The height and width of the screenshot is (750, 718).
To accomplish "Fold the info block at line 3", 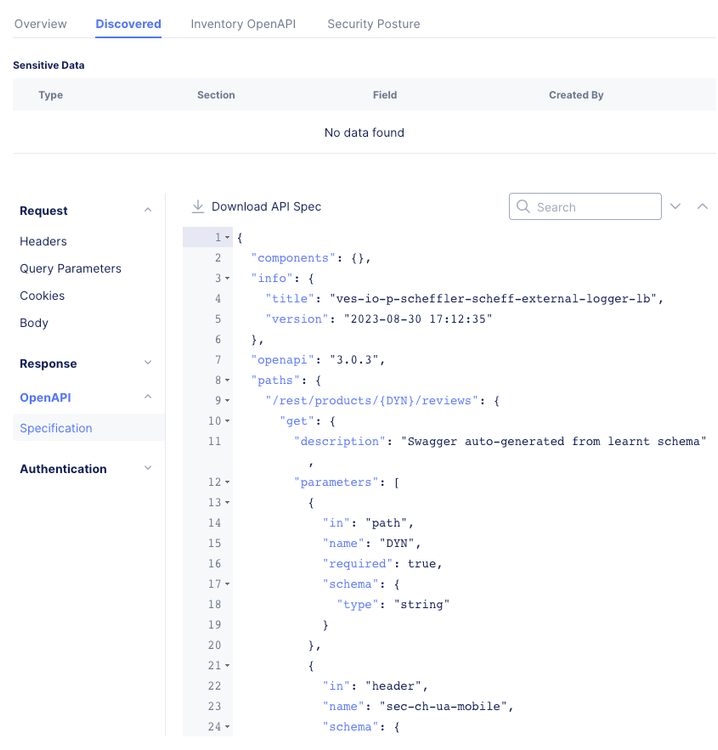I will click(x=228, y=279).
